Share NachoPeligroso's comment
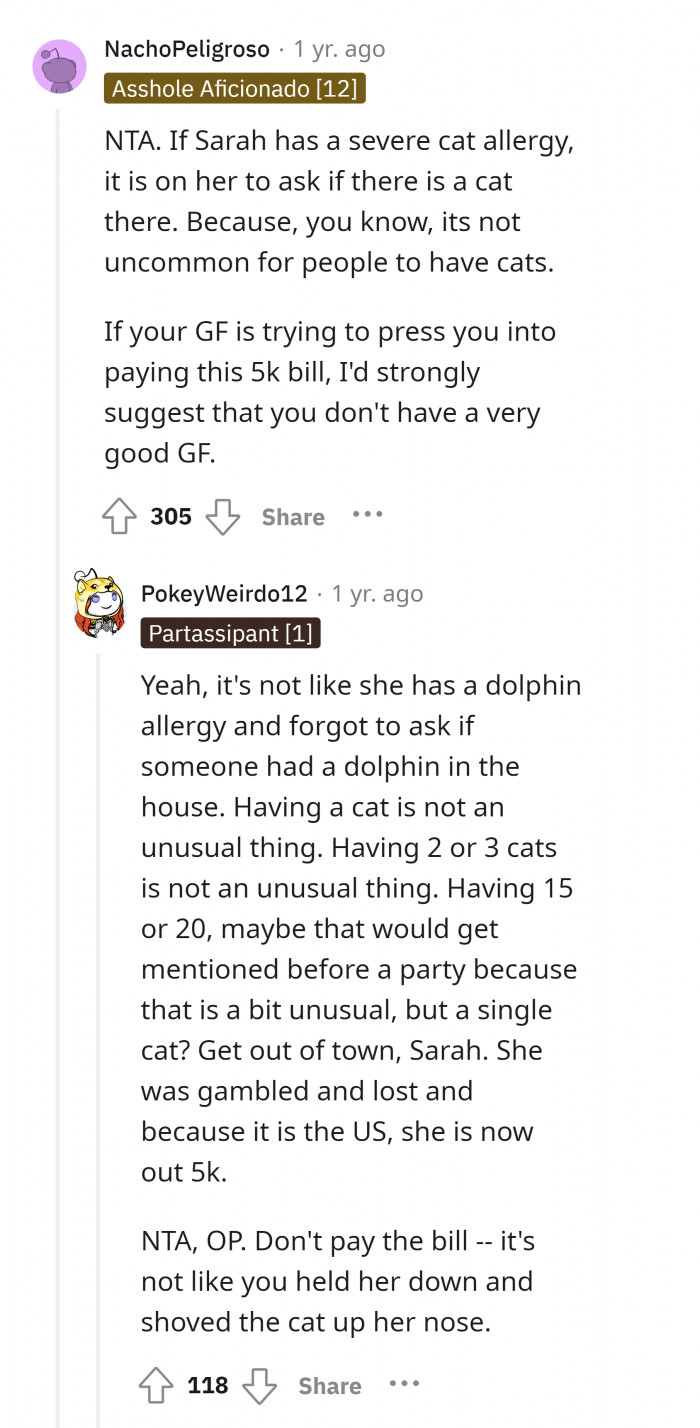Screen dimensions: 700x1428 [293, 517]
